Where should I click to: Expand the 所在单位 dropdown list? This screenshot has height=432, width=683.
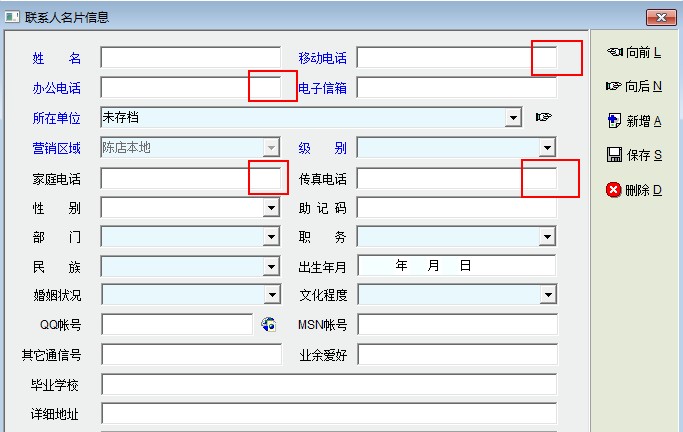[513, 118]
